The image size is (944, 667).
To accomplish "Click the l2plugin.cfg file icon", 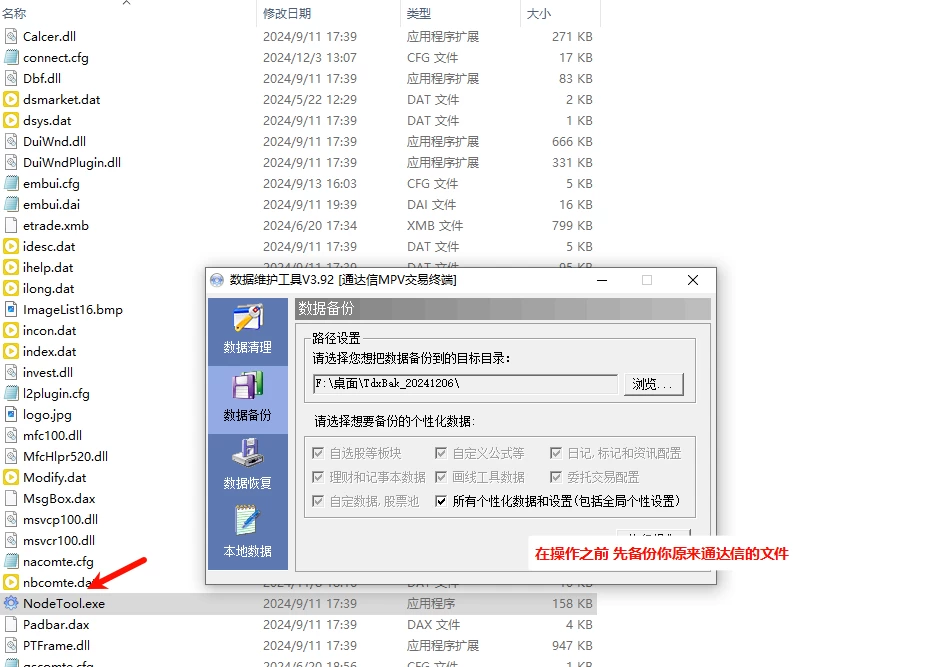I will [x=11, y=393].
